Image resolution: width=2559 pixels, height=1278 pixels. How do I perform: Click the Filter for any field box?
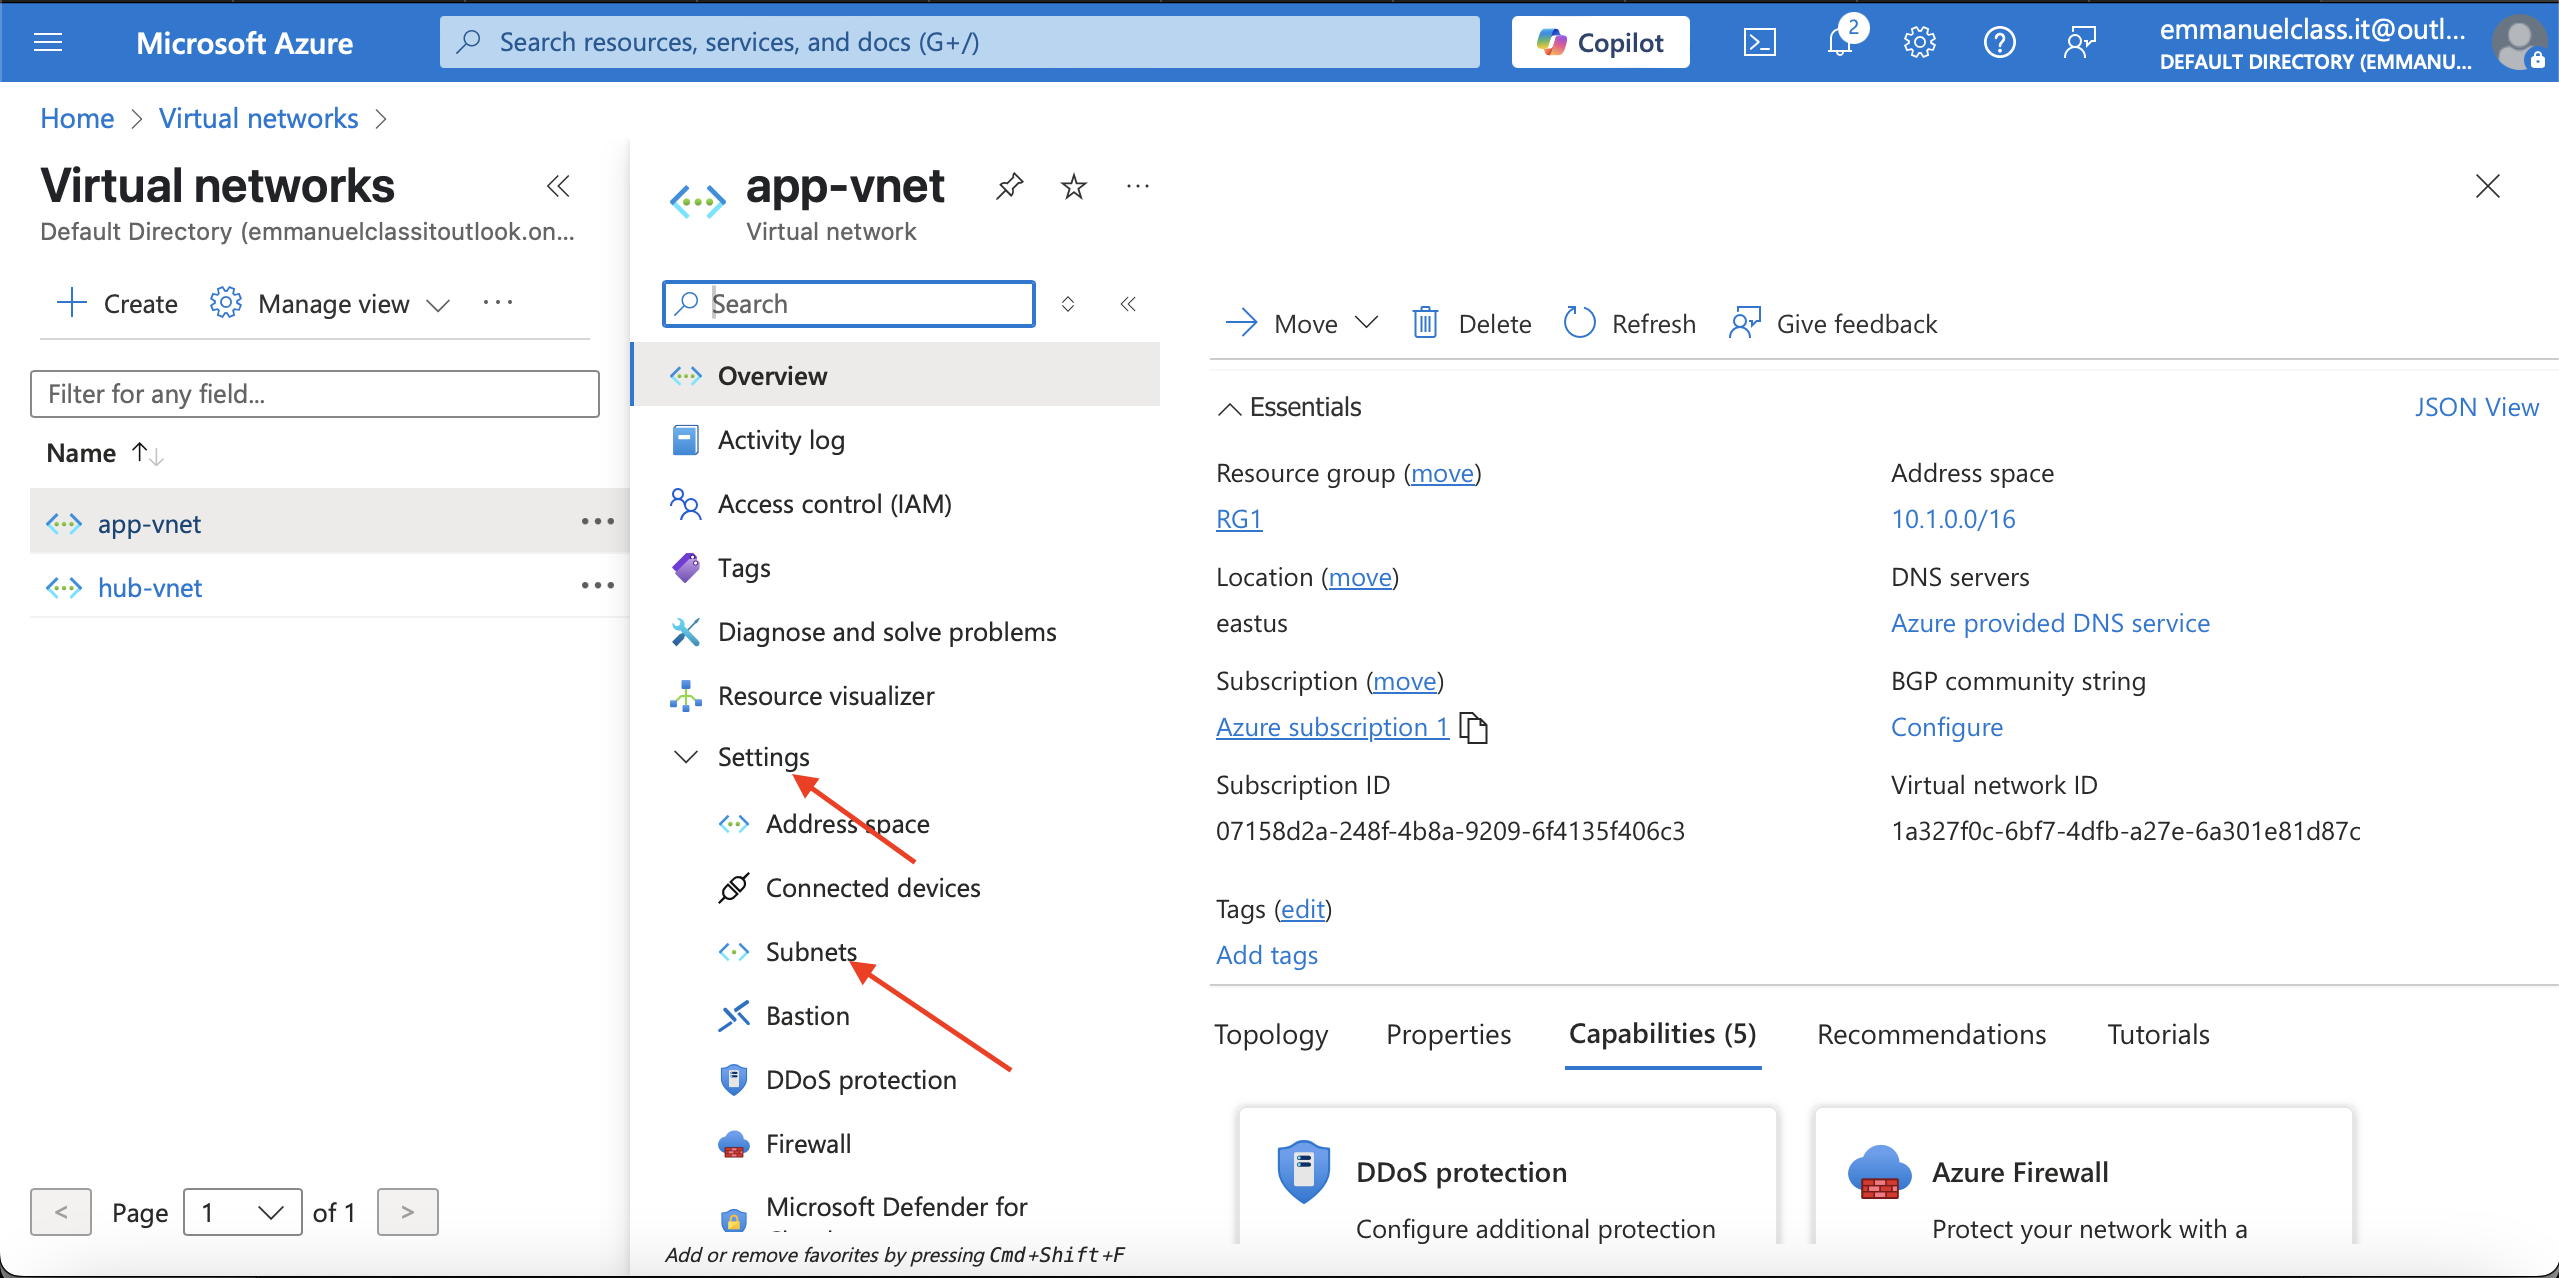(315, 394)
